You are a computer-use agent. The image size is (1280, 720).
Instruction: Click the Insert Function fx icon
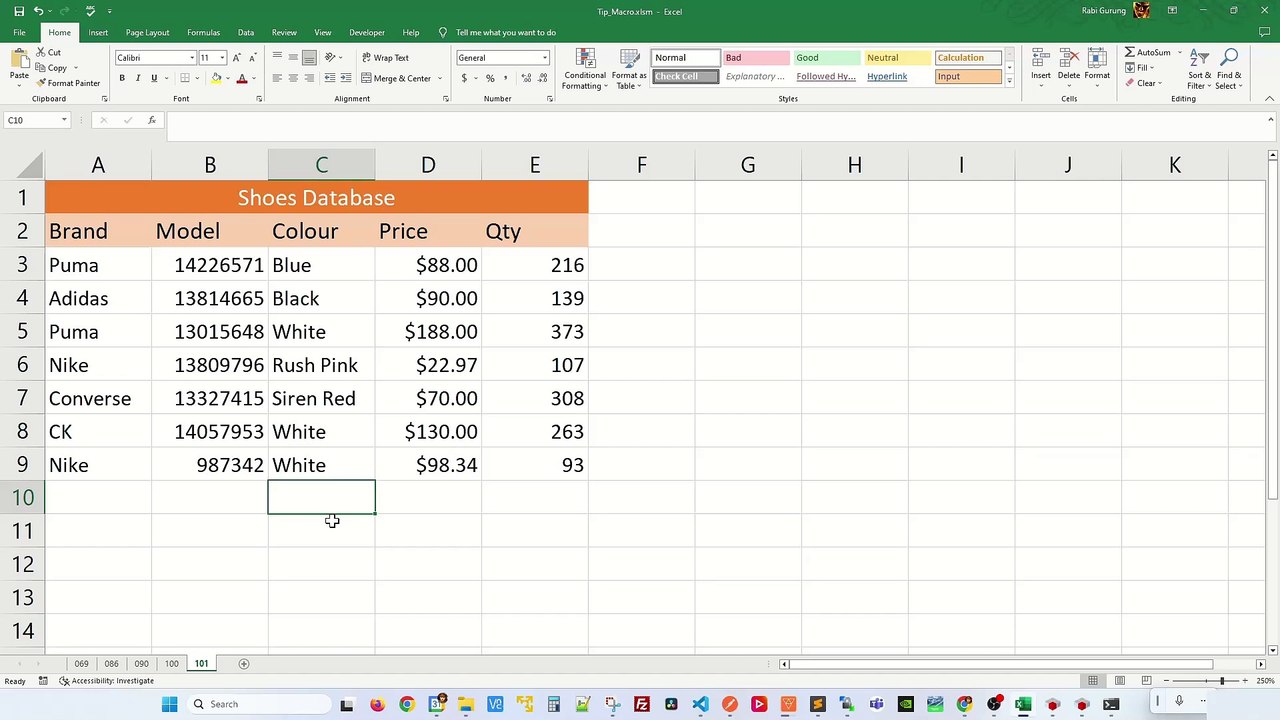pos(152,120)
